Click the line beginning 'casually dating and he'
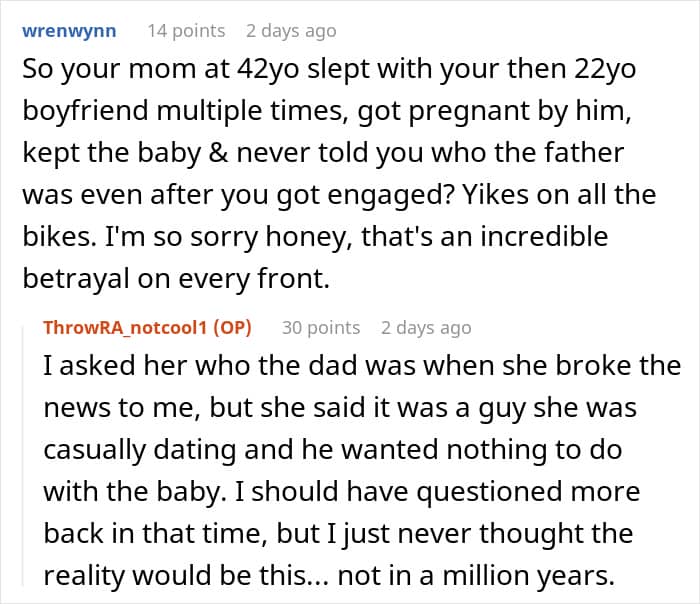The image size is (700, 604). [x=333, y=450]
